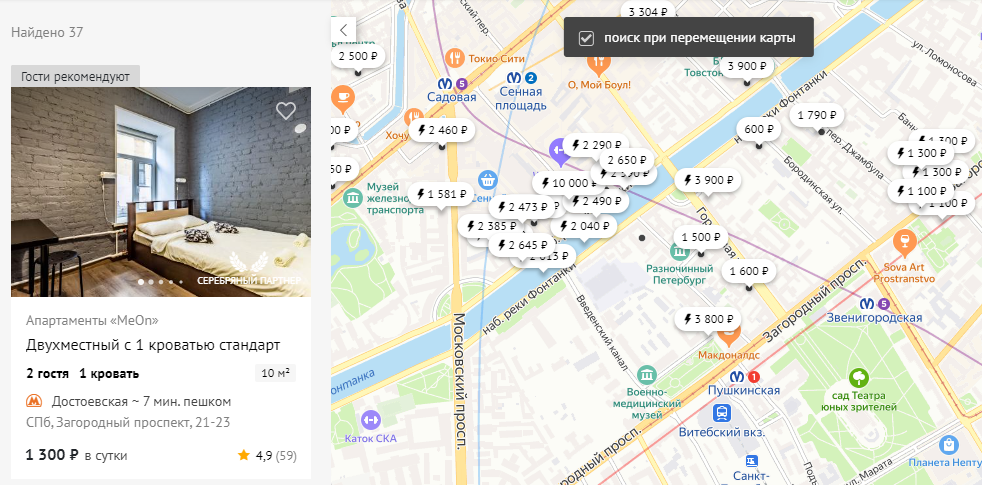Open Двухместный с 1 кроватью стандарт title
The height and width of the screenshot is (485, 982).
click(153, 345)
